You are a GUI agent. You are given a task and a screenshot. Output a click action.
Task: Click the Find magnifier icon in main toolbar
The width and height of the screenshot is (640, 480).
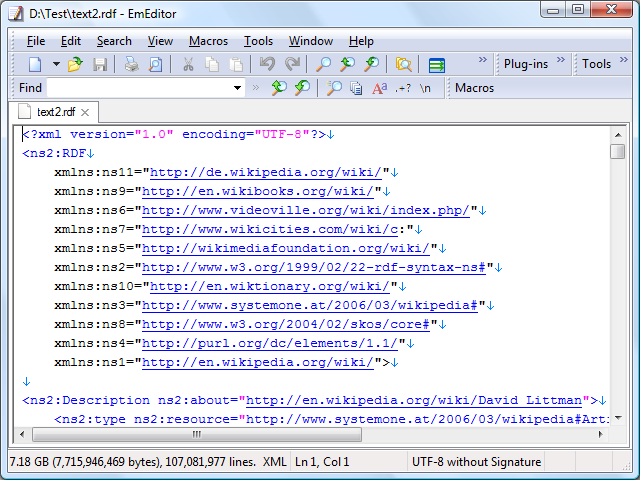pos(324,64)
